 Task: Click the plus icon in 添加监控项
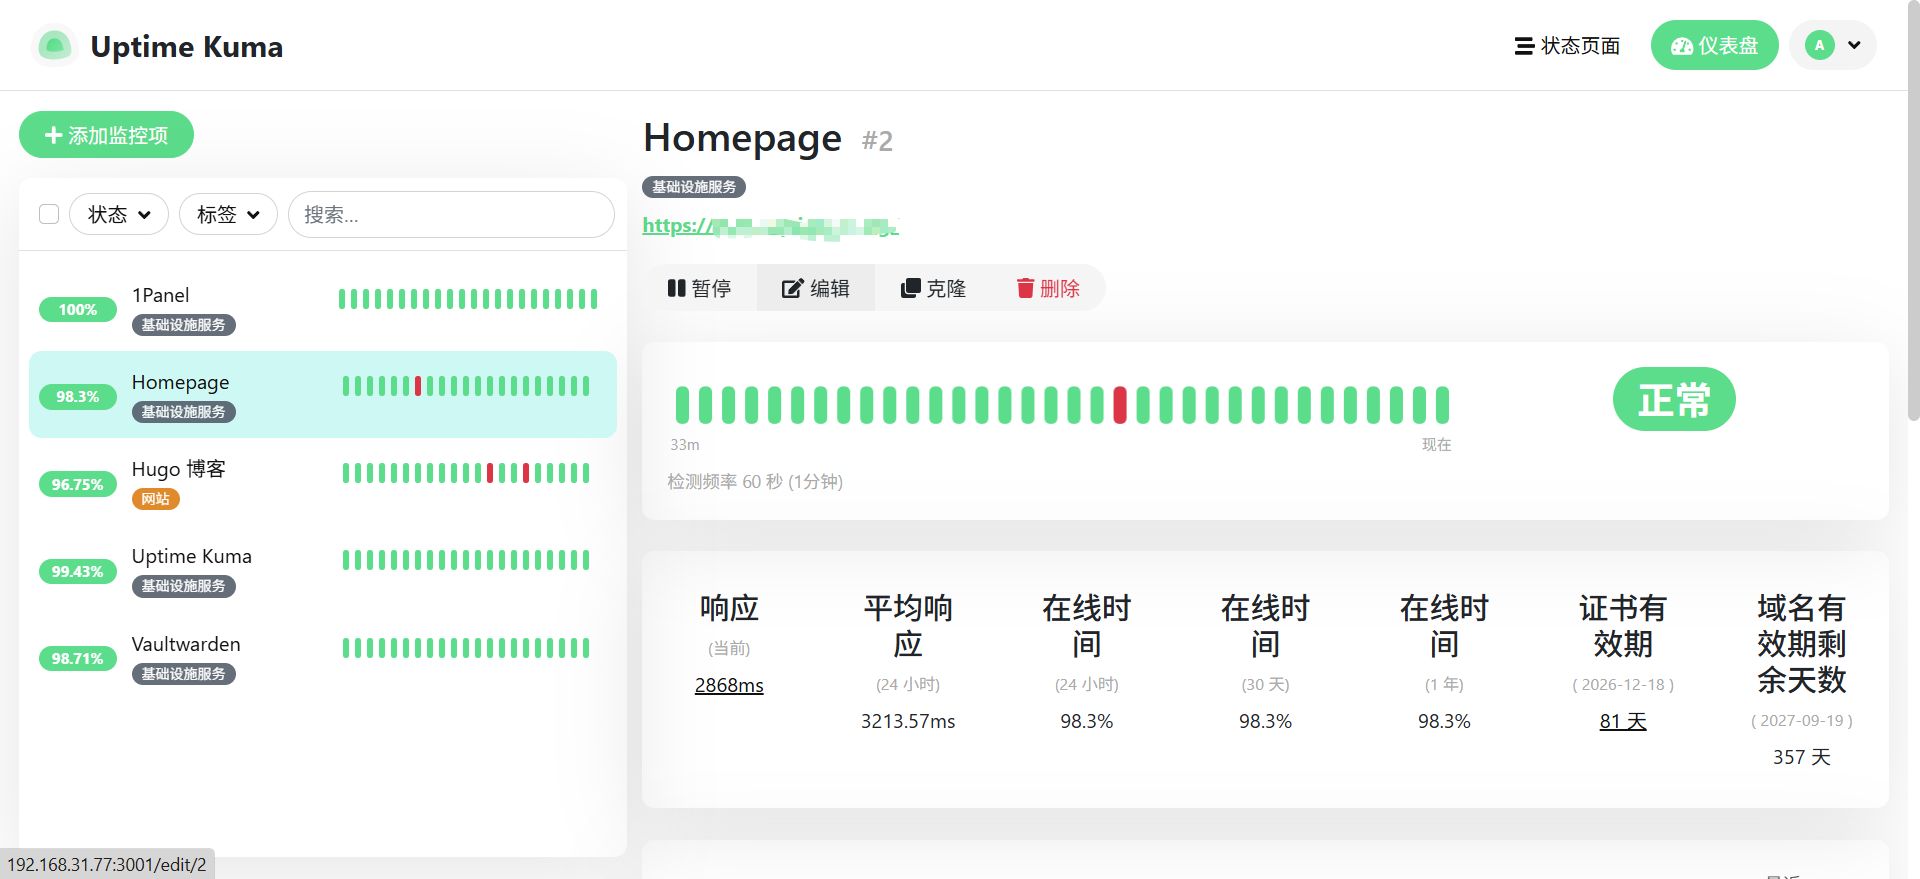(54, 135)
